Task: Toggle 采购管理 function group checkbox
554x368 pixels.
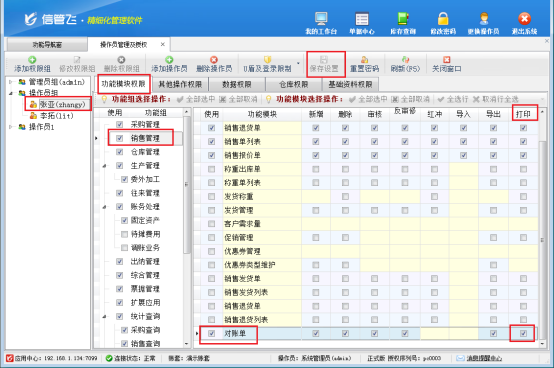Action: pos(119,124)
